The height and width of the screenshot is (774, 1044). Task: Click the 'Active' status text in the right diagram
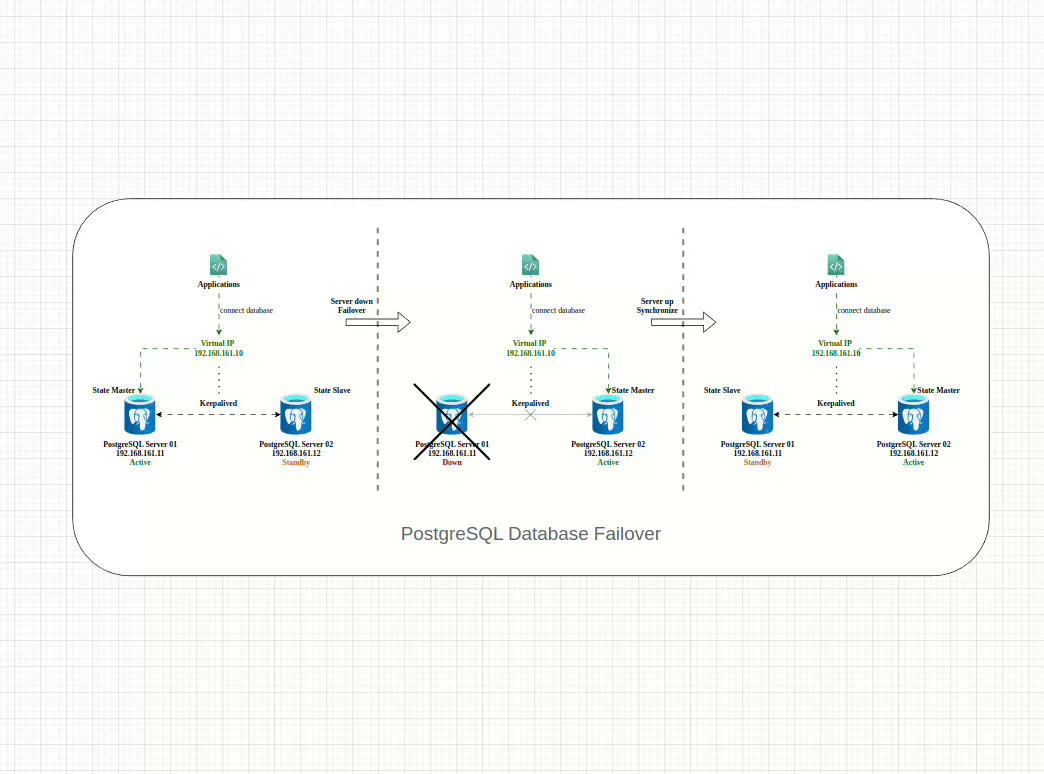(x=914, y=462)
